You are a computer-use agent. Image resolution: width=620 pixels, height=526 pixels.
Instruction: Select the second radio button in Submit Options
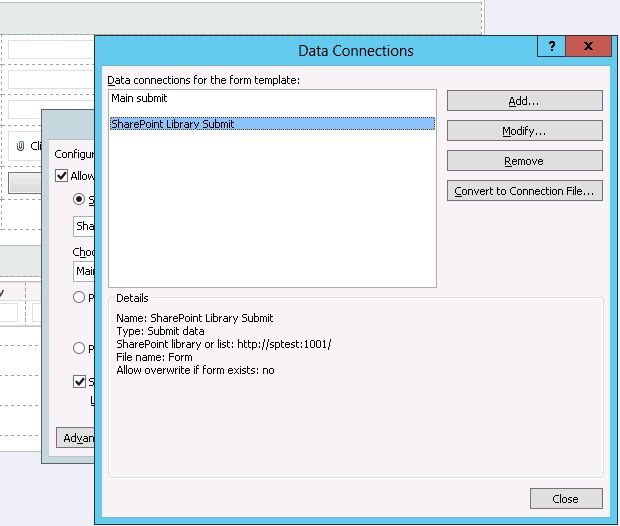(79, 297)
